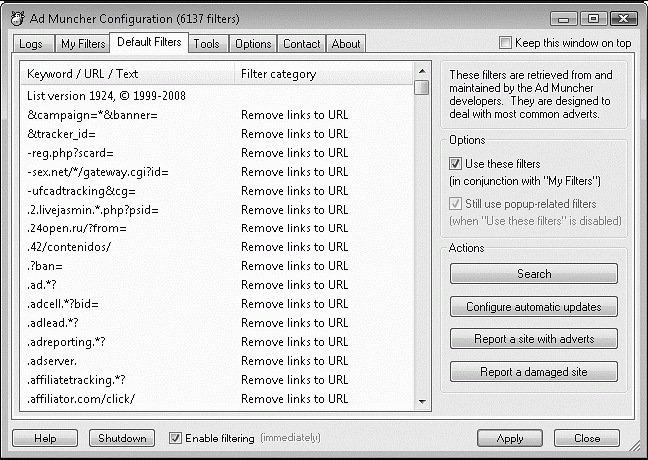The image size is (648, 460).
Task: Select the .adreporting.*? filter row
Action: [217, 342]
